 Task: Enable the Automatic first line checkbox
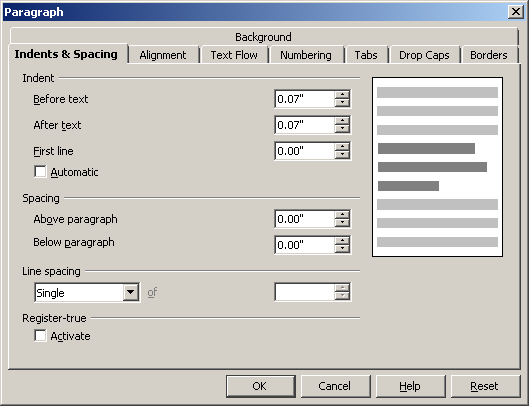pos(40,171)
